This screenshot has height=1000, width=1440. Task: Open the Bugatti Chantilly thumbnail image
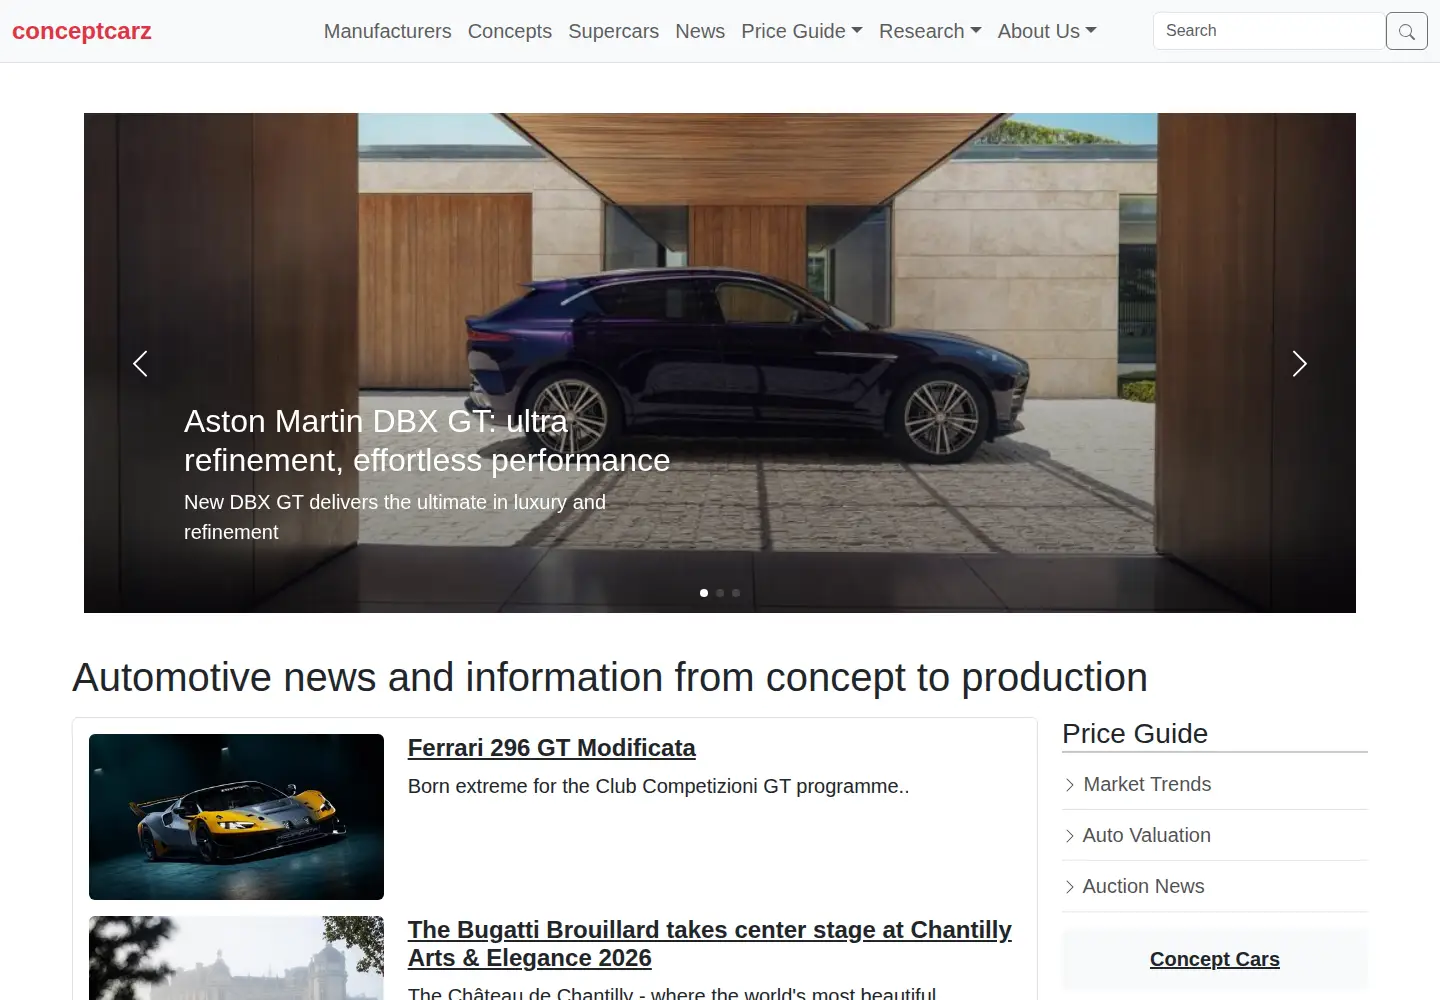(x=236, y=958)
